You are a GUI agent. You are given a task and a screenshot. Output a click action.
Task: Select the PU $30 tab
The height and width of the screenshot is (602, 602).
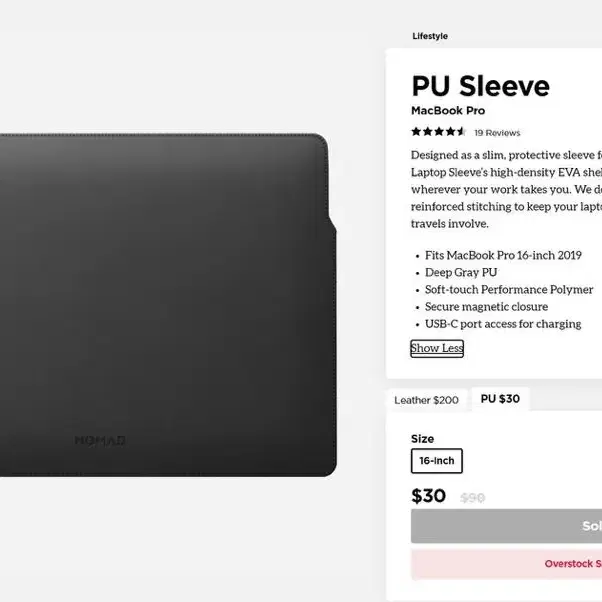(x=500, y=399)
